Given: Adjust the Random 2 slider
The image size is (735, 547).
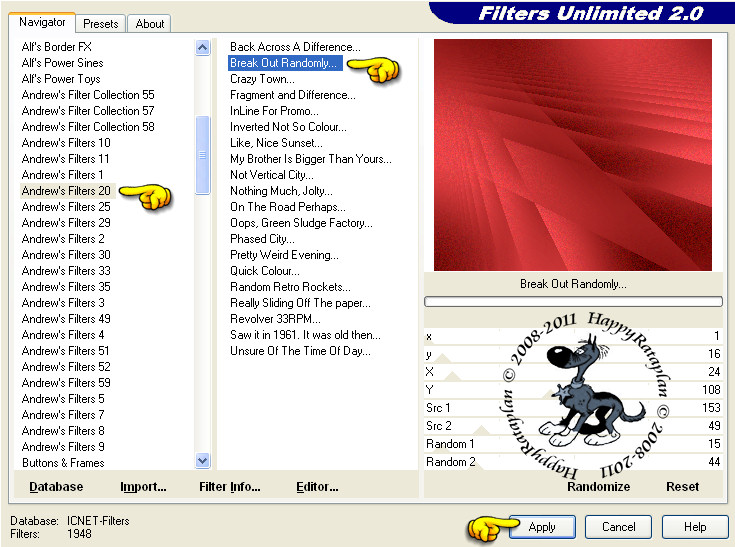Looking at the screenshot, I should coord(573,462).
